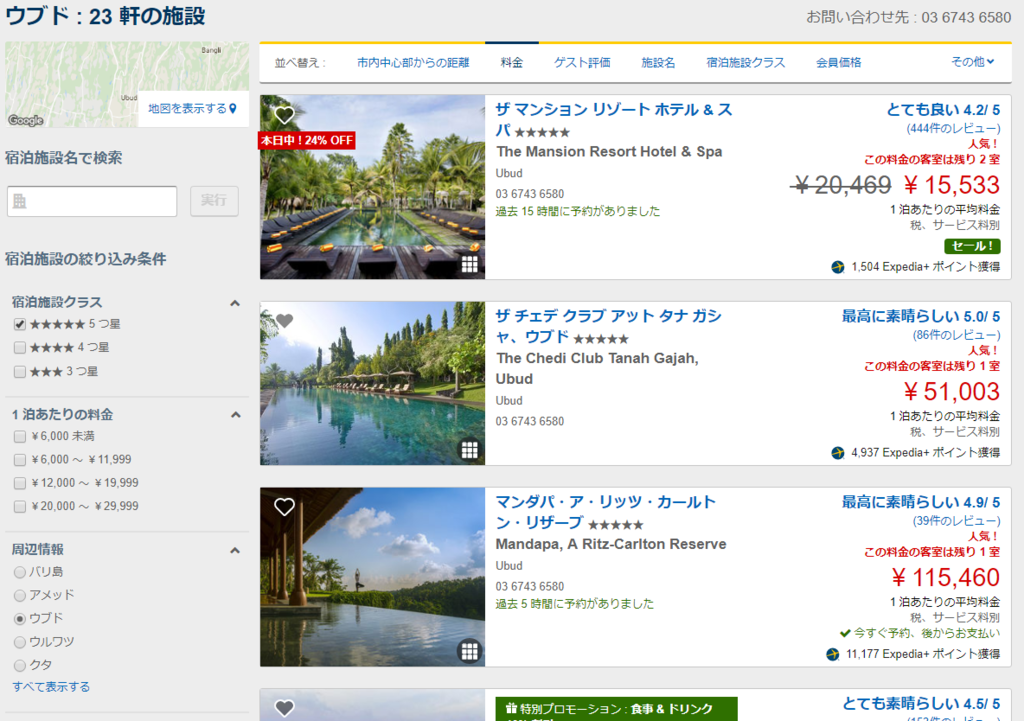Click the map pin icon beside 地図を表示する

coord(233,108)
